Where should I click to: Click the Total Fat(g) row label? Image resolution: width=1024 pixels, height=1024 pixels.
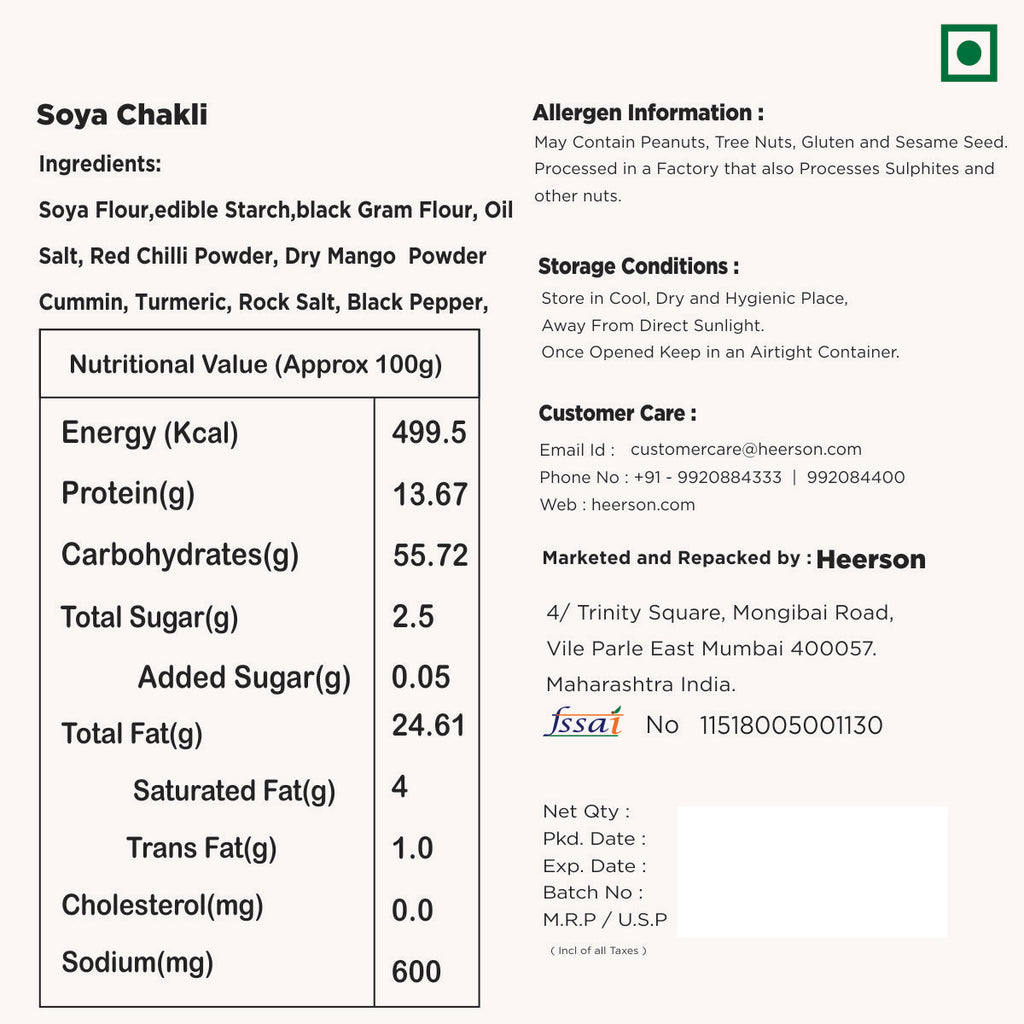[x=132, y=734]
